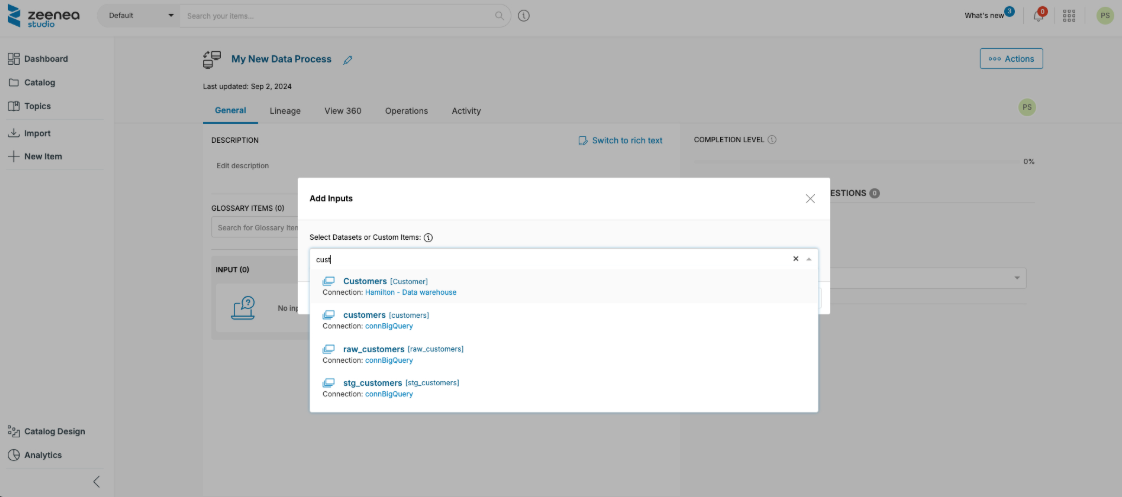Open the Actions menu button
The height and width of the screenshot is (497, 1122).
point(1011,59)
